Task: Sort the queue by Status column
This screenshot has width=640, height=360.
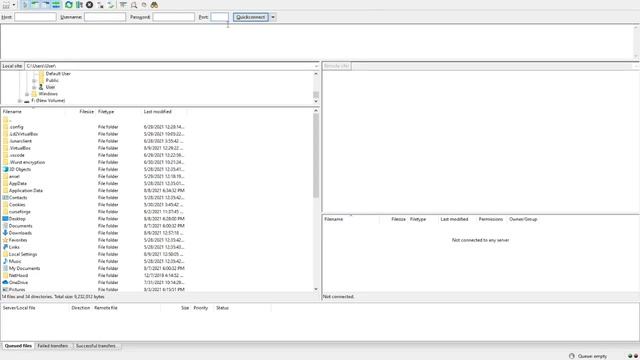Action: point(222,308)
